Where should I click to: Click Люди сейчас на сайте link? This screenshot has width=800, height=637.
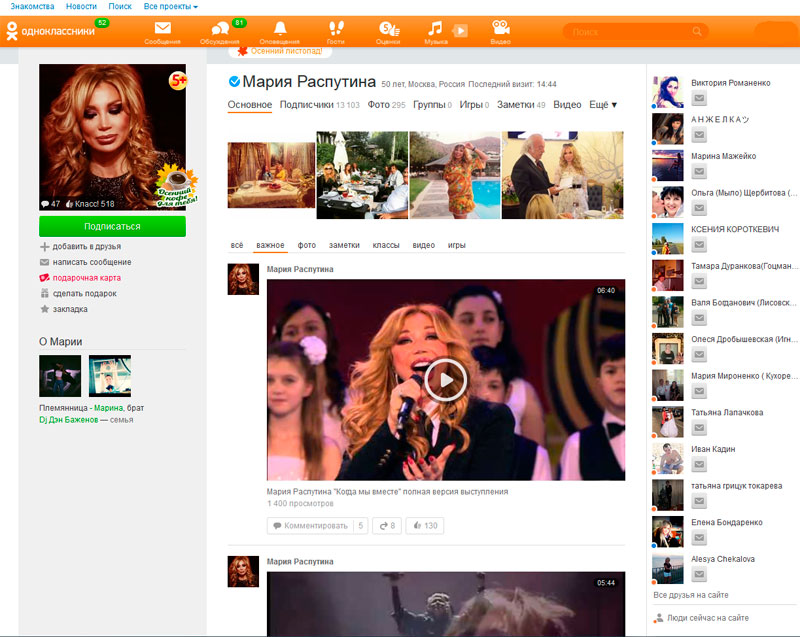[702, 618]
